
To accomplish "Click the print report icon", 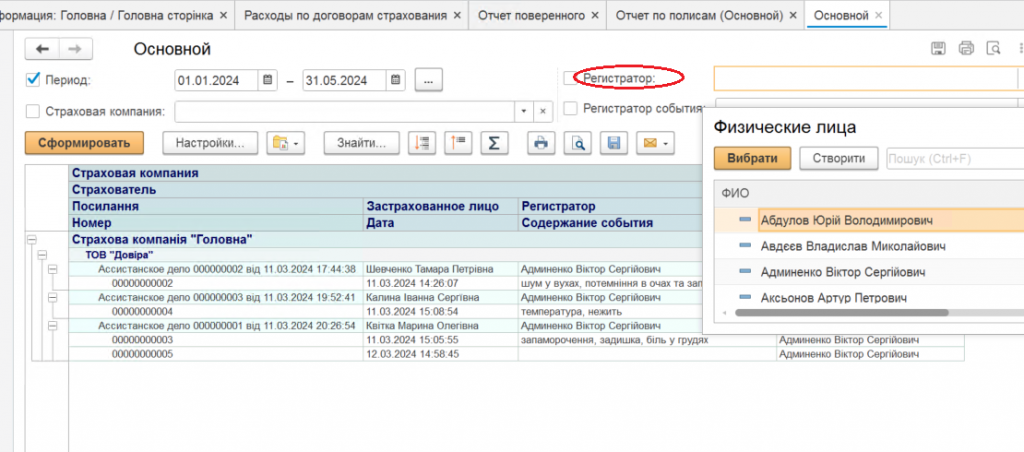I will click(541, 143).
